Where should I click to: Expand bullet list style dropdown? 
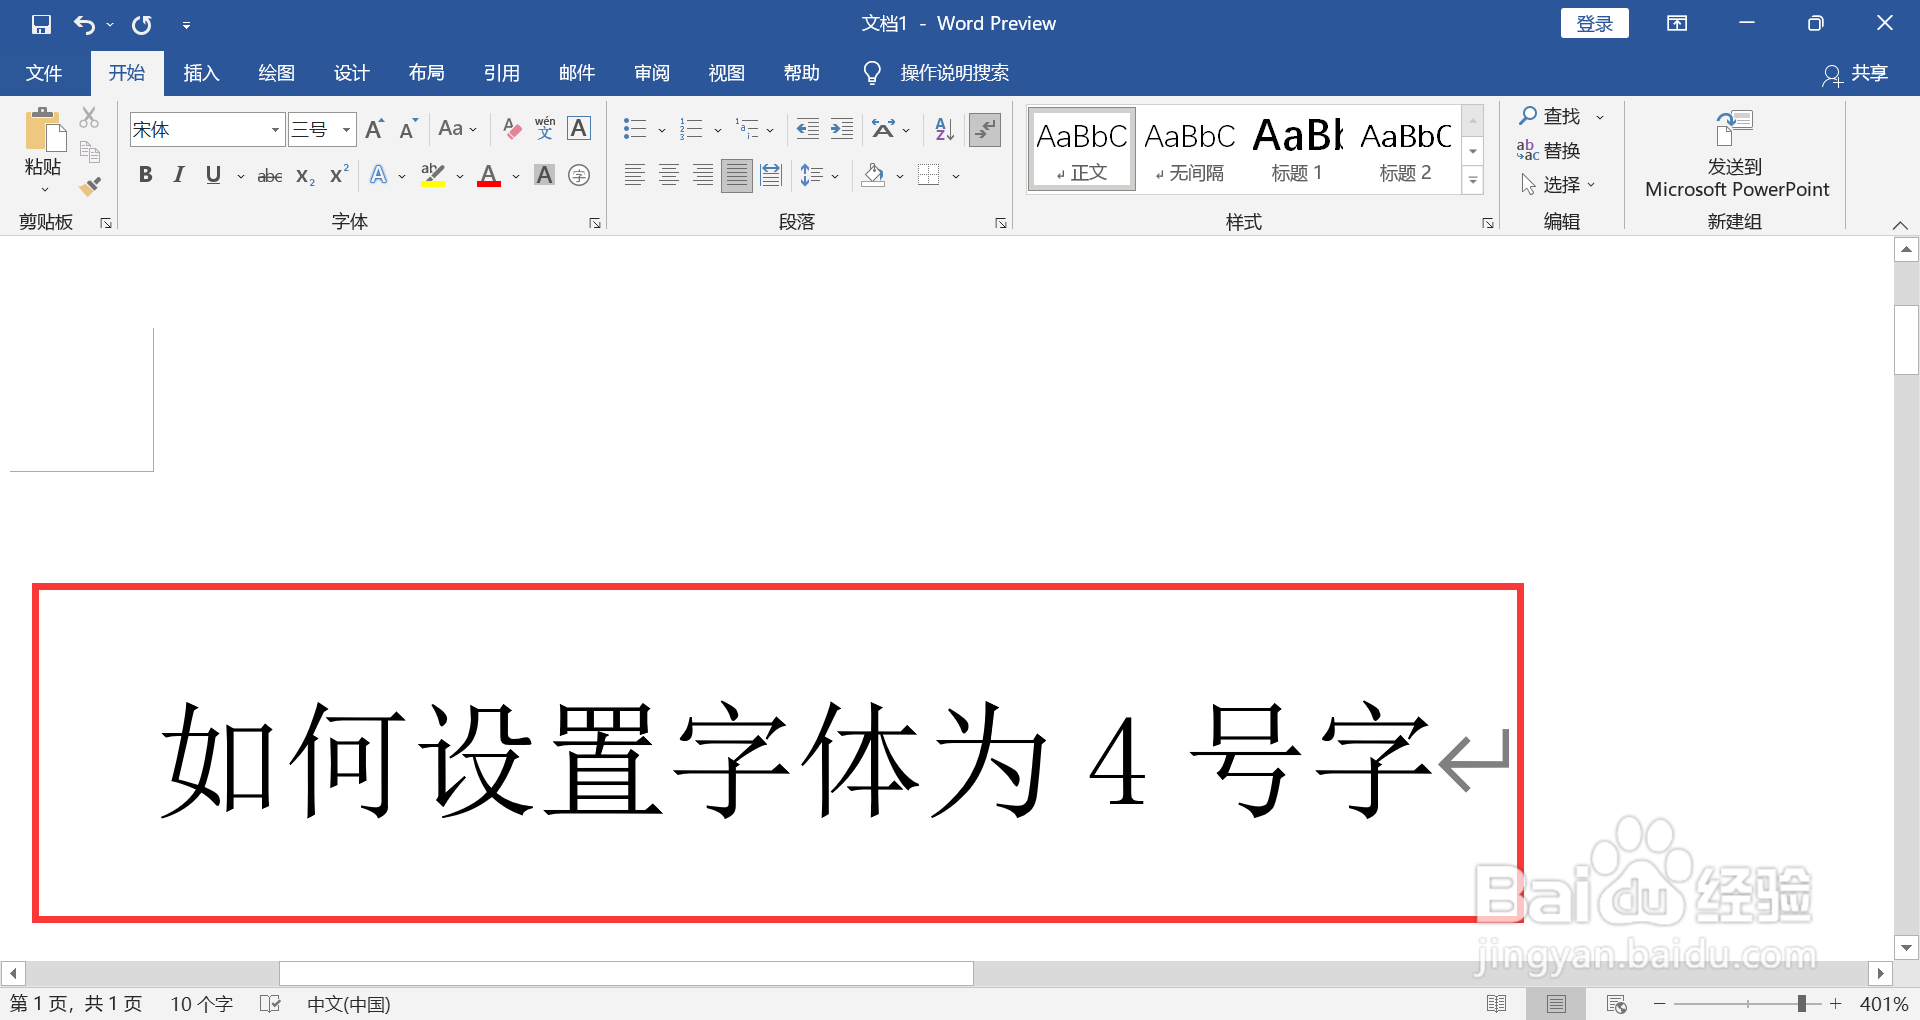coord(661,130)
